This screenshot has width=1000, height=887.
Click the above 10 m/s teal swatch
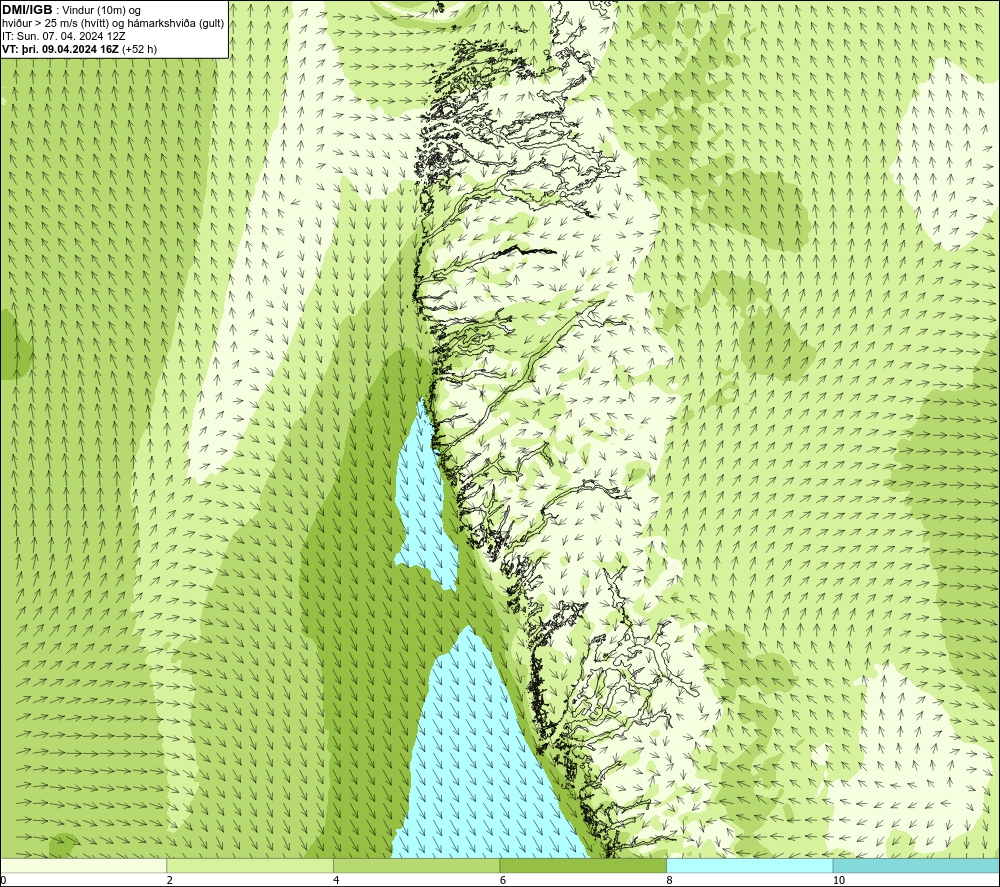click(x=916, y=865)
